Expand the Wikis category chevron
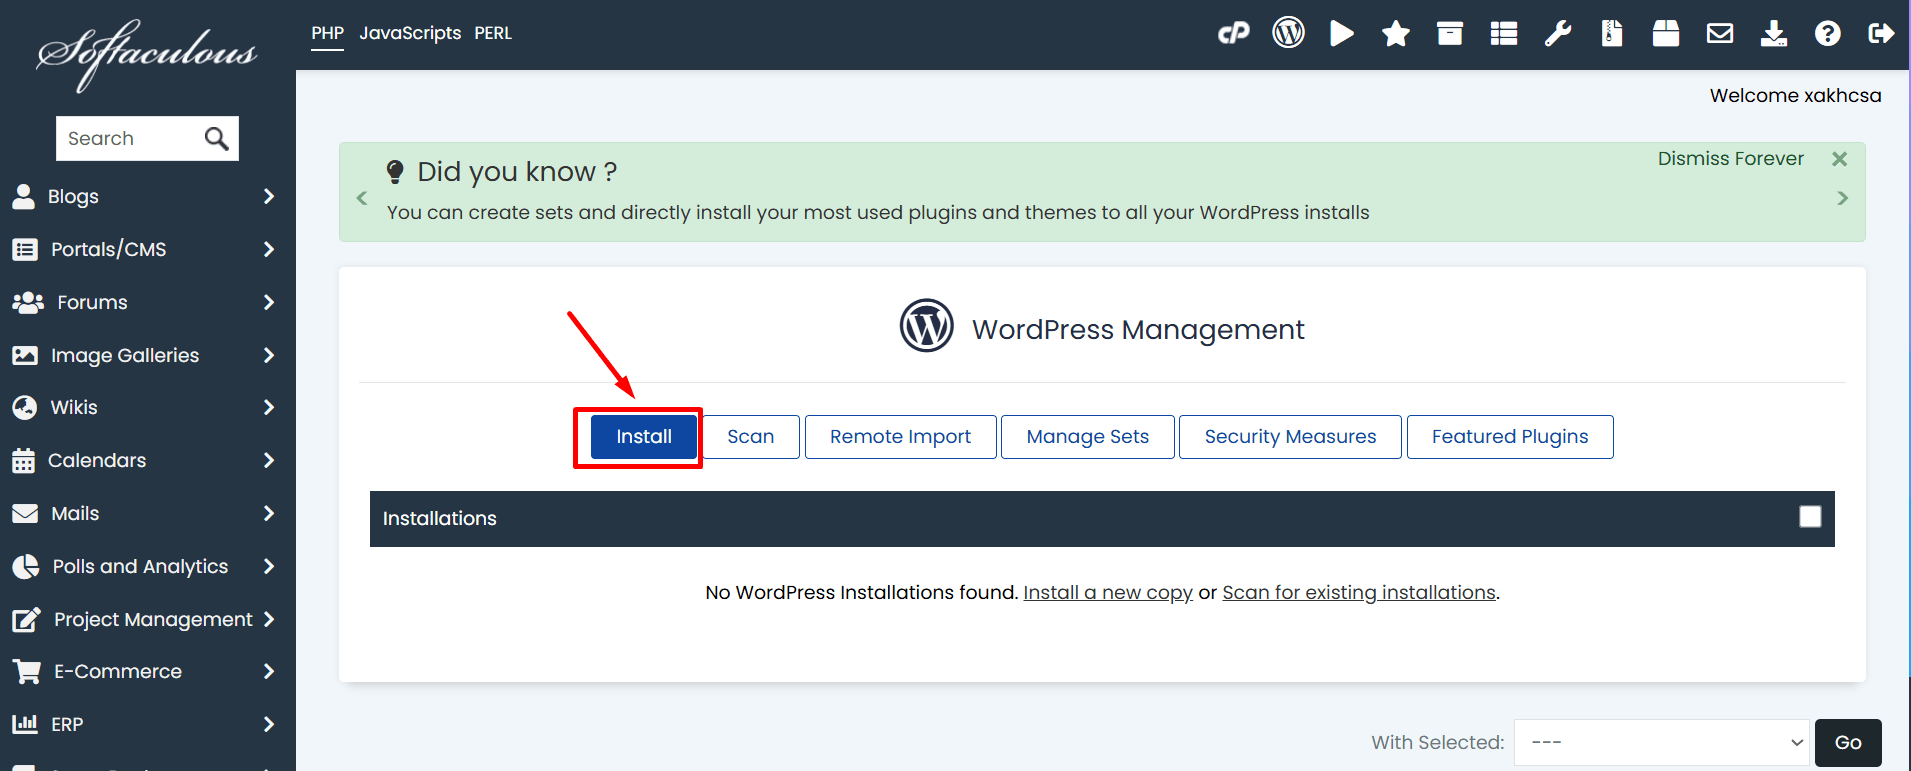1911x771 pixels. [268, 407]
